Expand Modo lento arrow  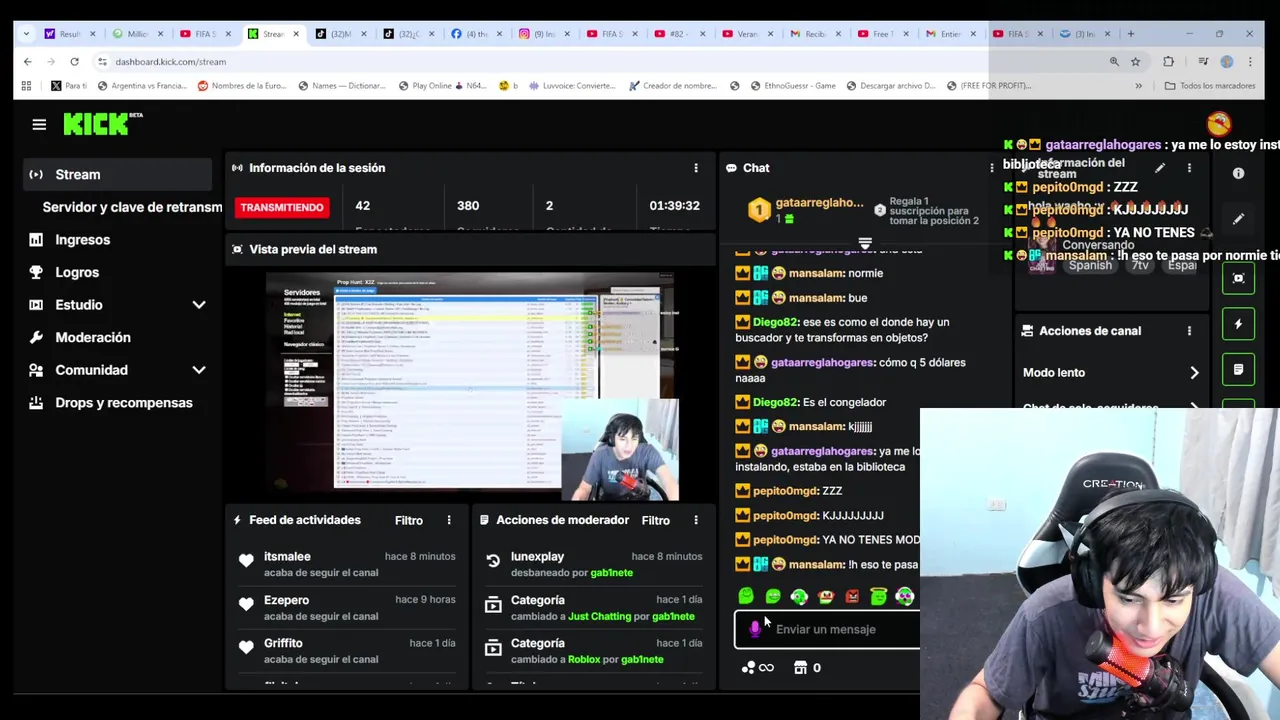1194,373
